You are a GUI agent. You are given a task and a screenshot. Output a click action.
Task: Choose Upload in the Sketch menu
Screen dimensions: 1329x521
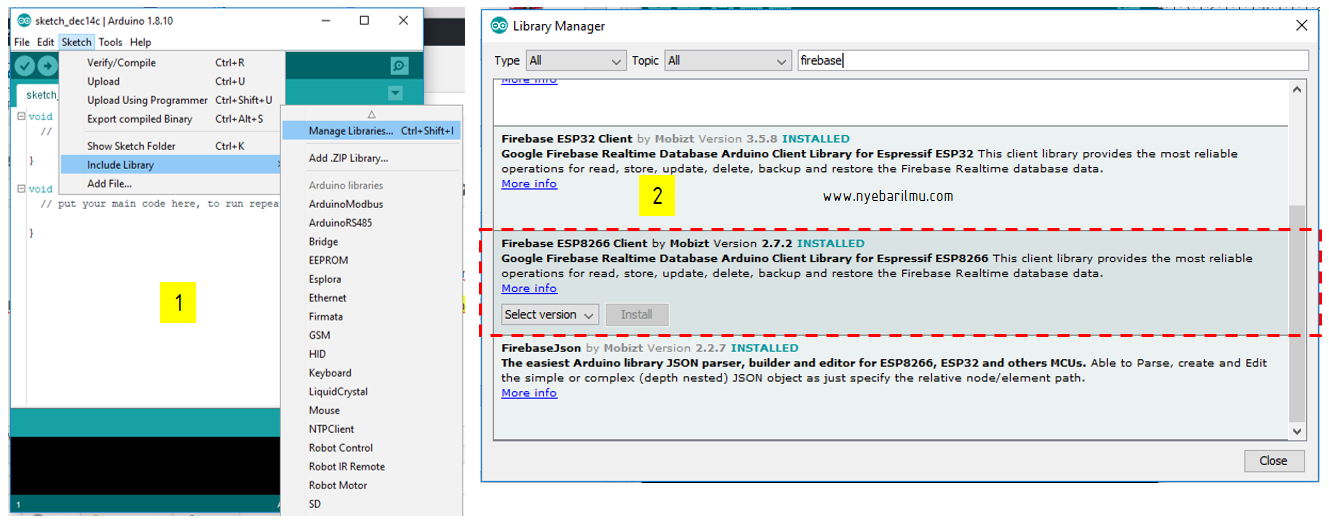tap(171, 82)
